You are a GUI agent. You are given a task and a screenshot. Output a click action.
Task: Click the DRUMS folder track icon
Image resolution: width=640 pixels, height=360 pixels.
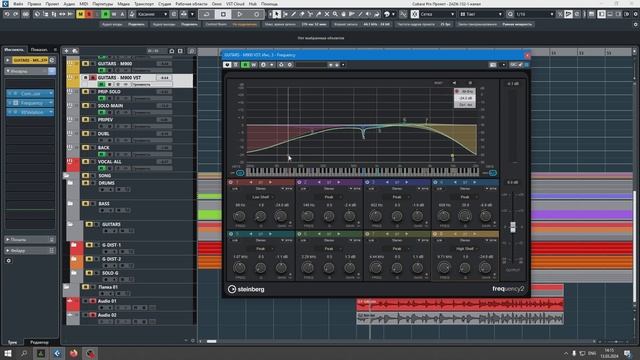(x=70, y=183)
